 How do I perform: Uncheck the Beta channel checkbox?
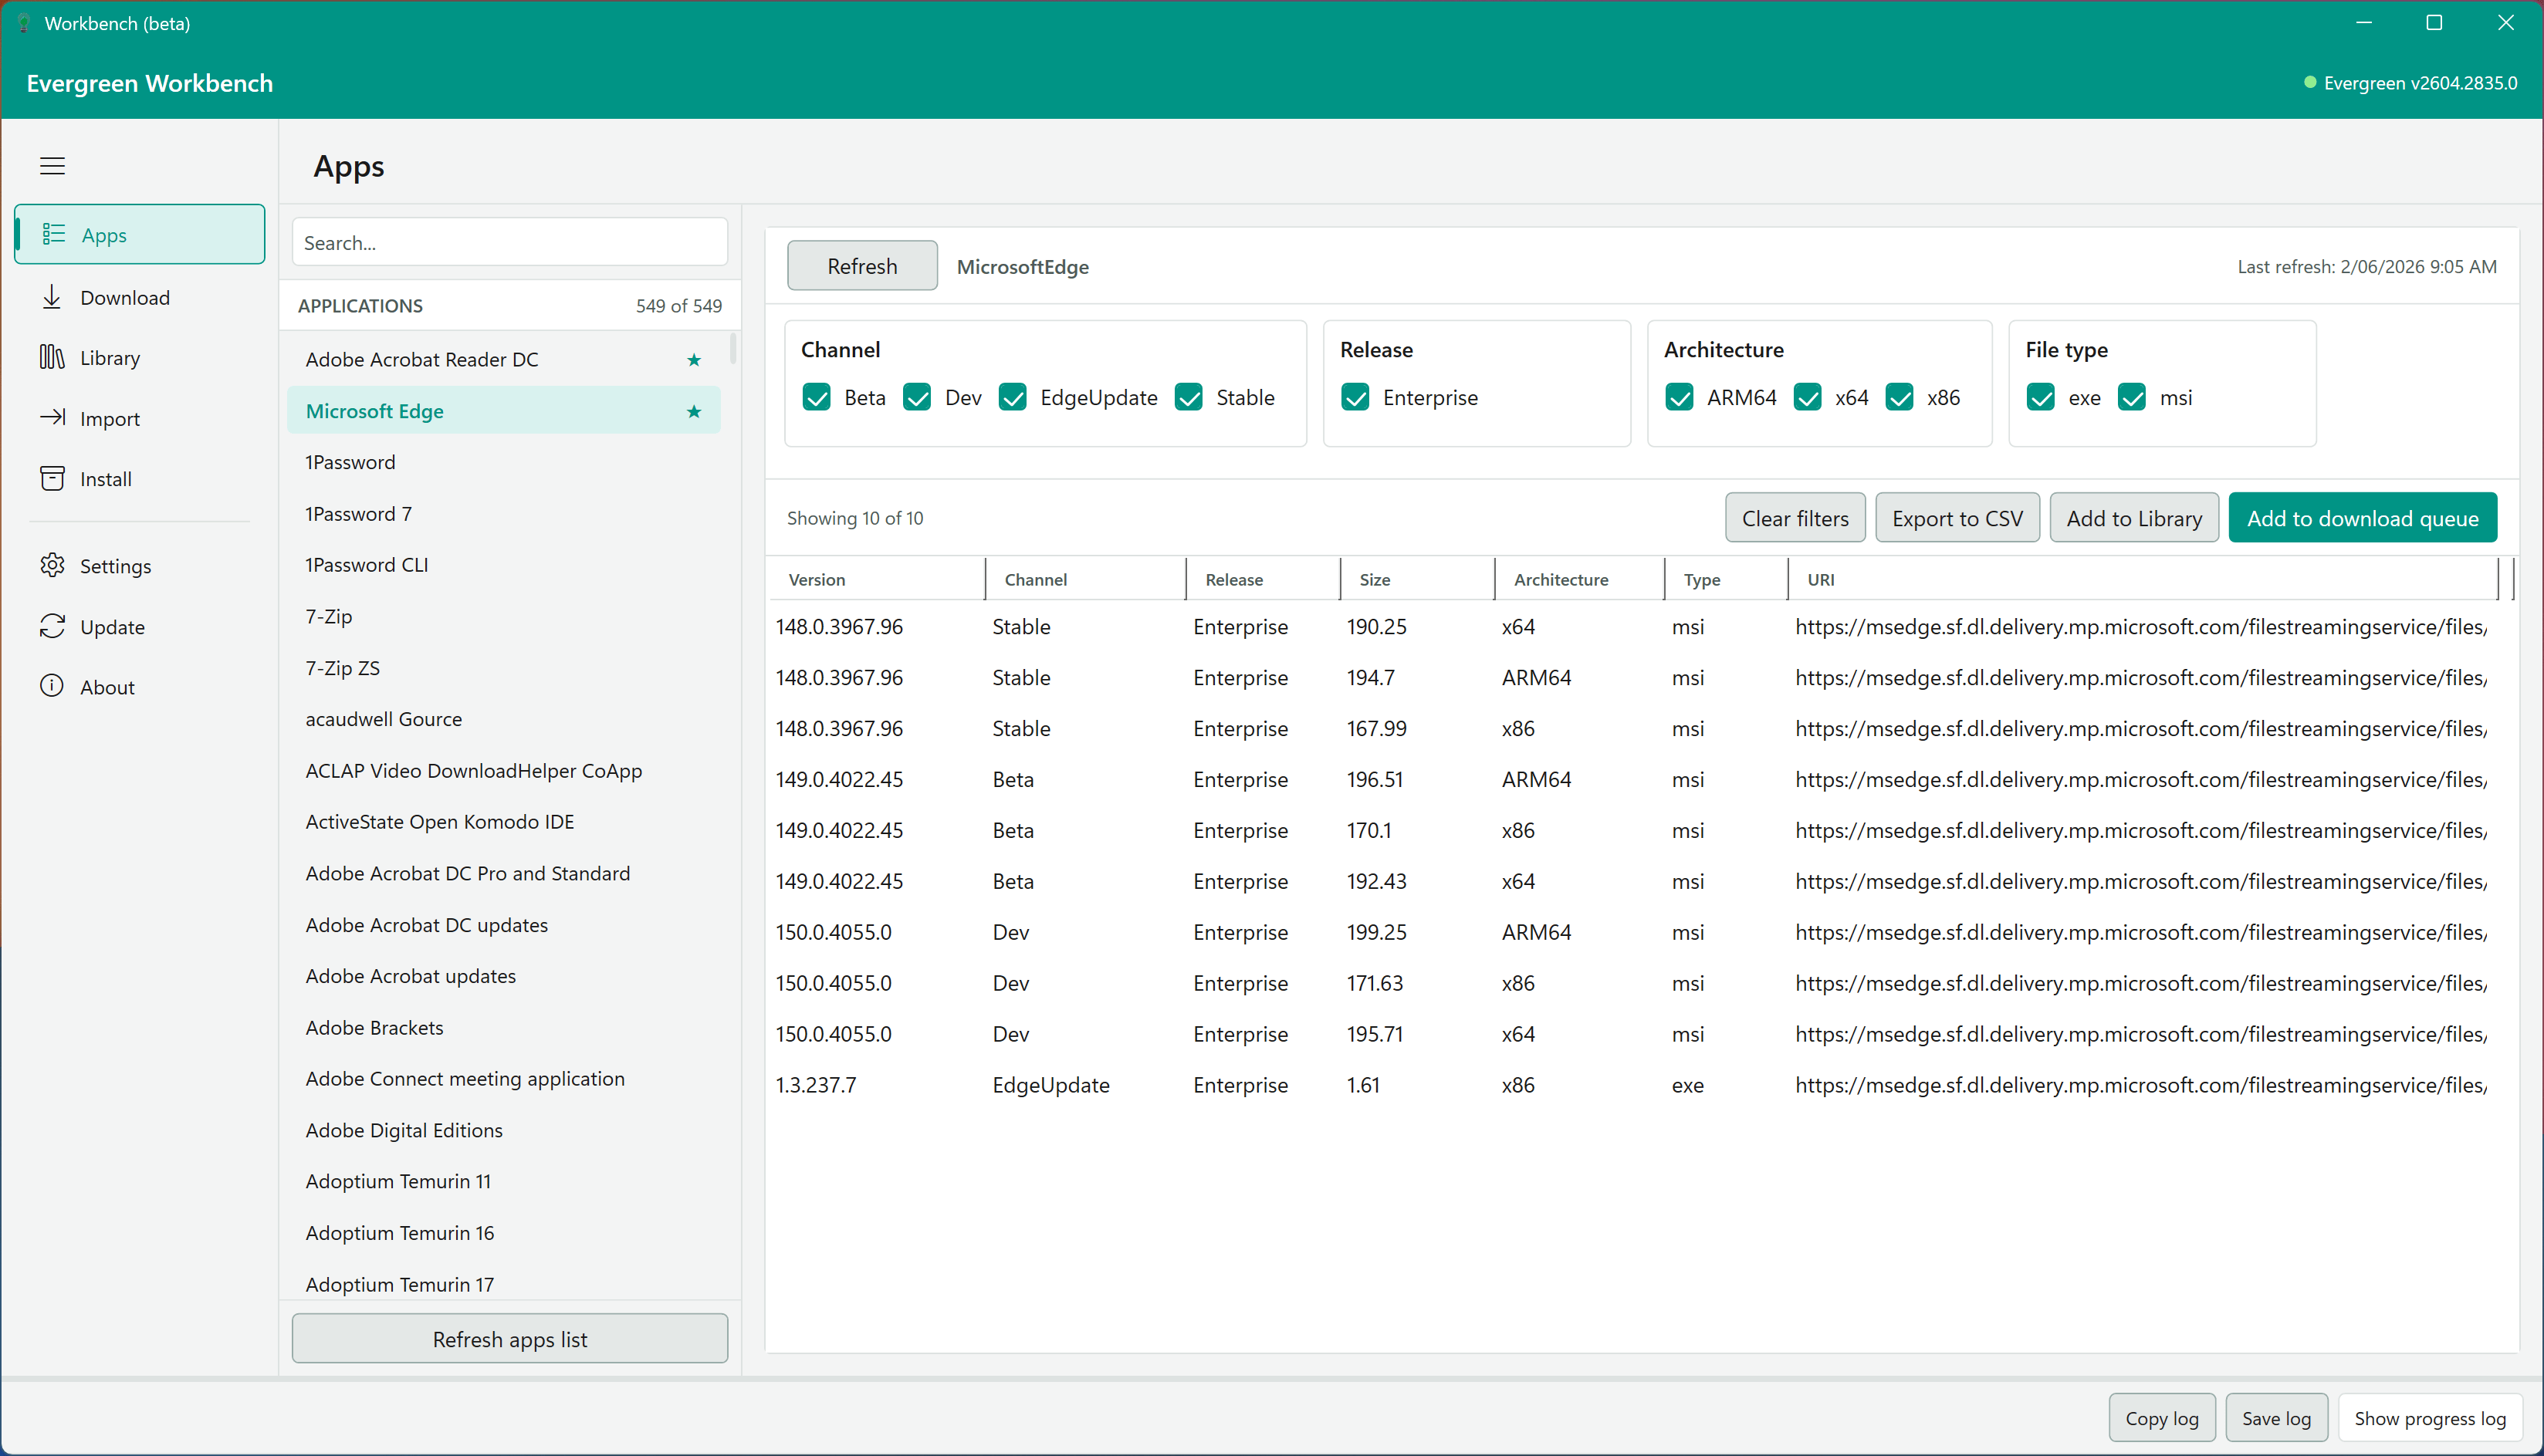pos(817,397)
